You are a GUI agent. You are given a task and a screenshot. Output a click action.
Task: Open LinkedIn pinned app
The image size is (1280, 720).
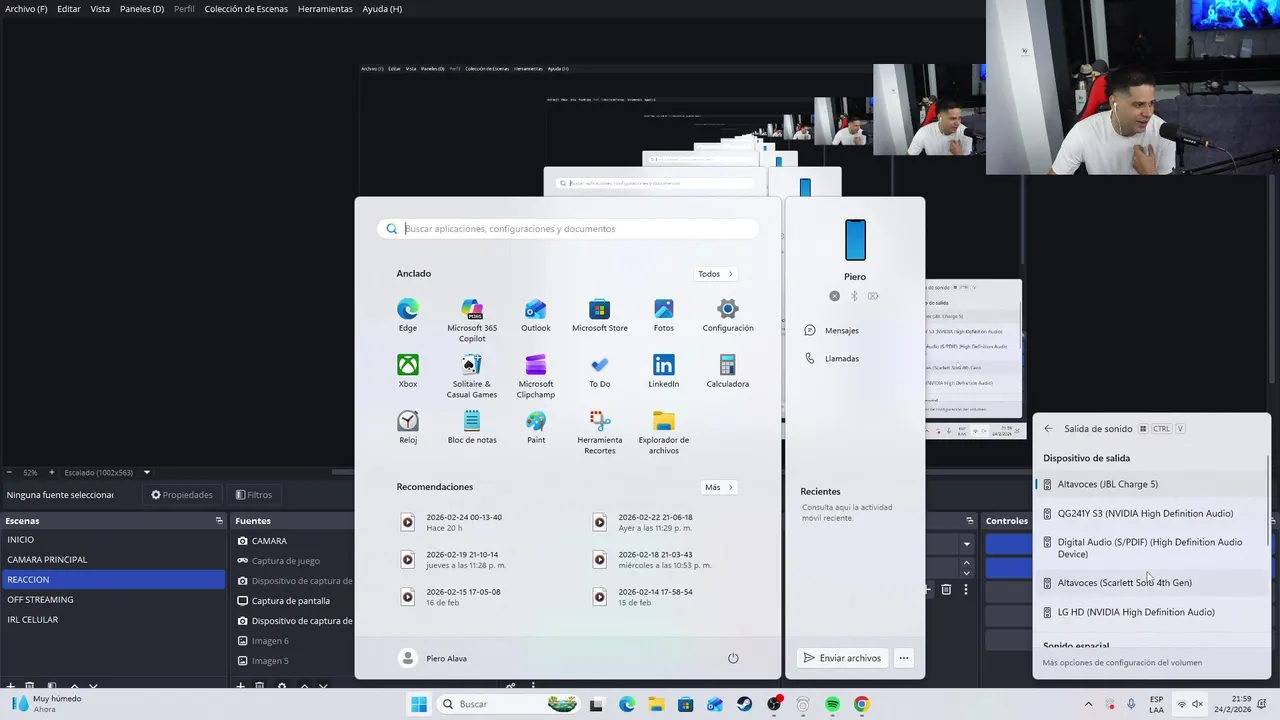point(663,370)
